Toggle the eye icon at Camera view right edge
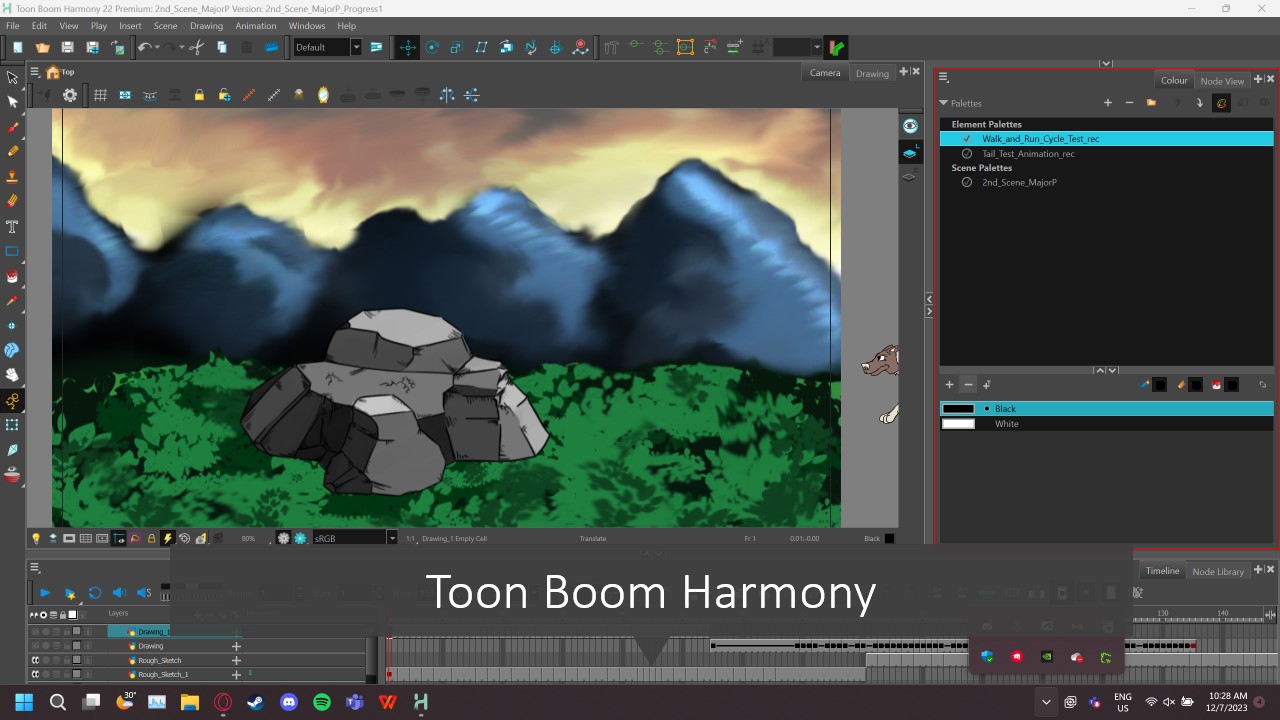The height and width of the screenshot is (720, 1280). 910,126
